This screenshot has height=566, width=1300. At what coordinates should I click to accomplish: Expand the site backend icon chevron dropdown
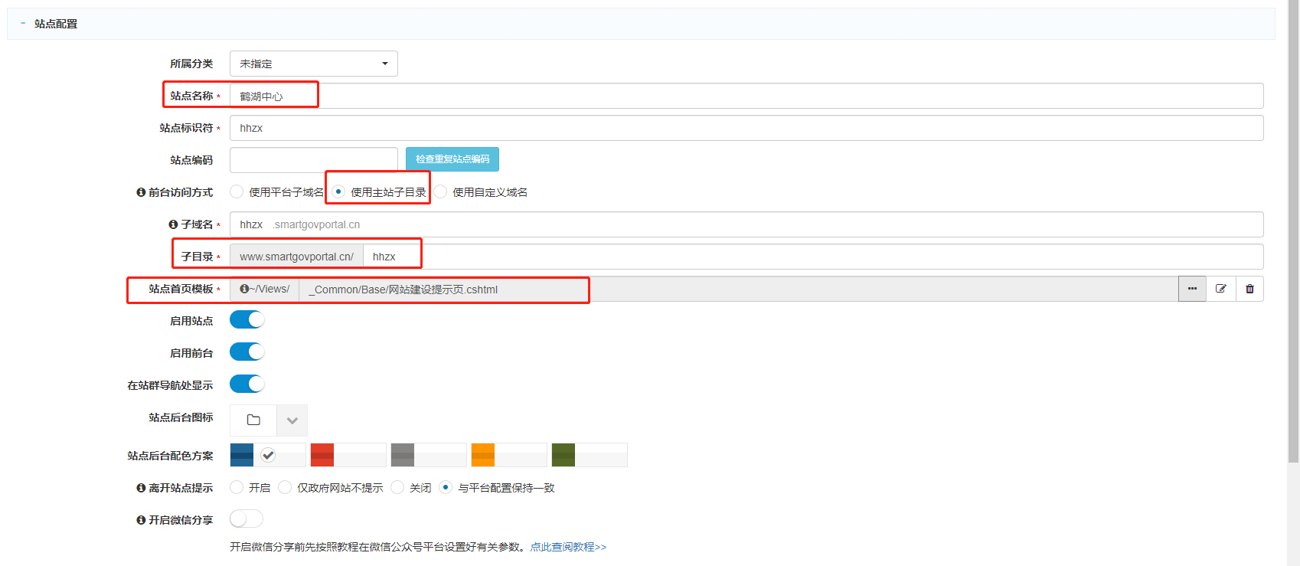(292, 420)
